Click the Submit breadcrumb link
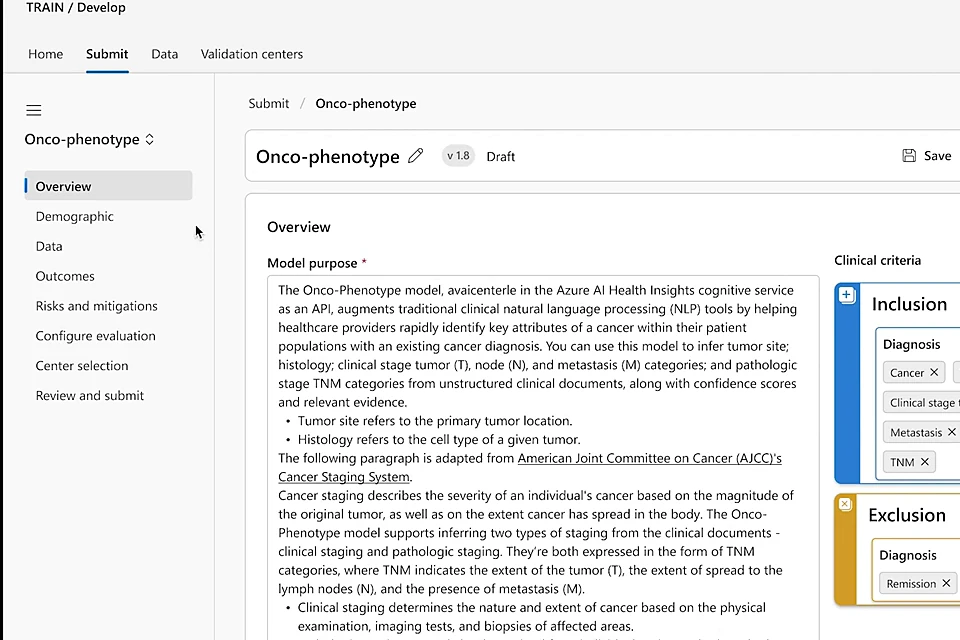 click(x=269, y=104)
